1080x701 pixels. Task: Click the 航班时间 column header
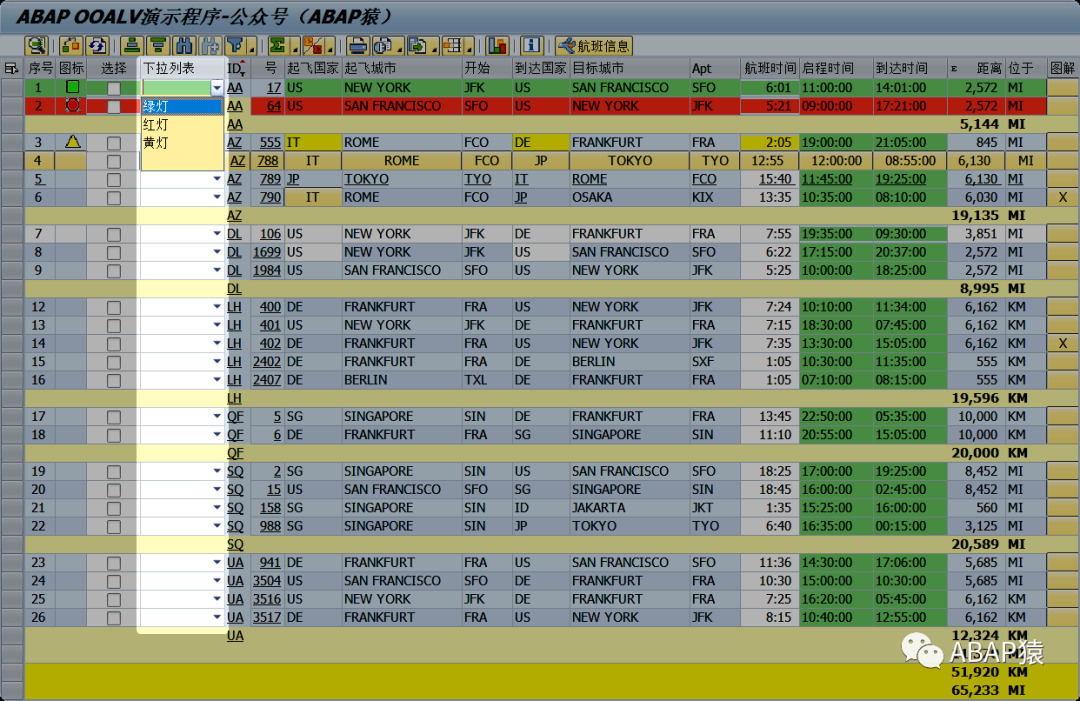[x=769, y=68]
